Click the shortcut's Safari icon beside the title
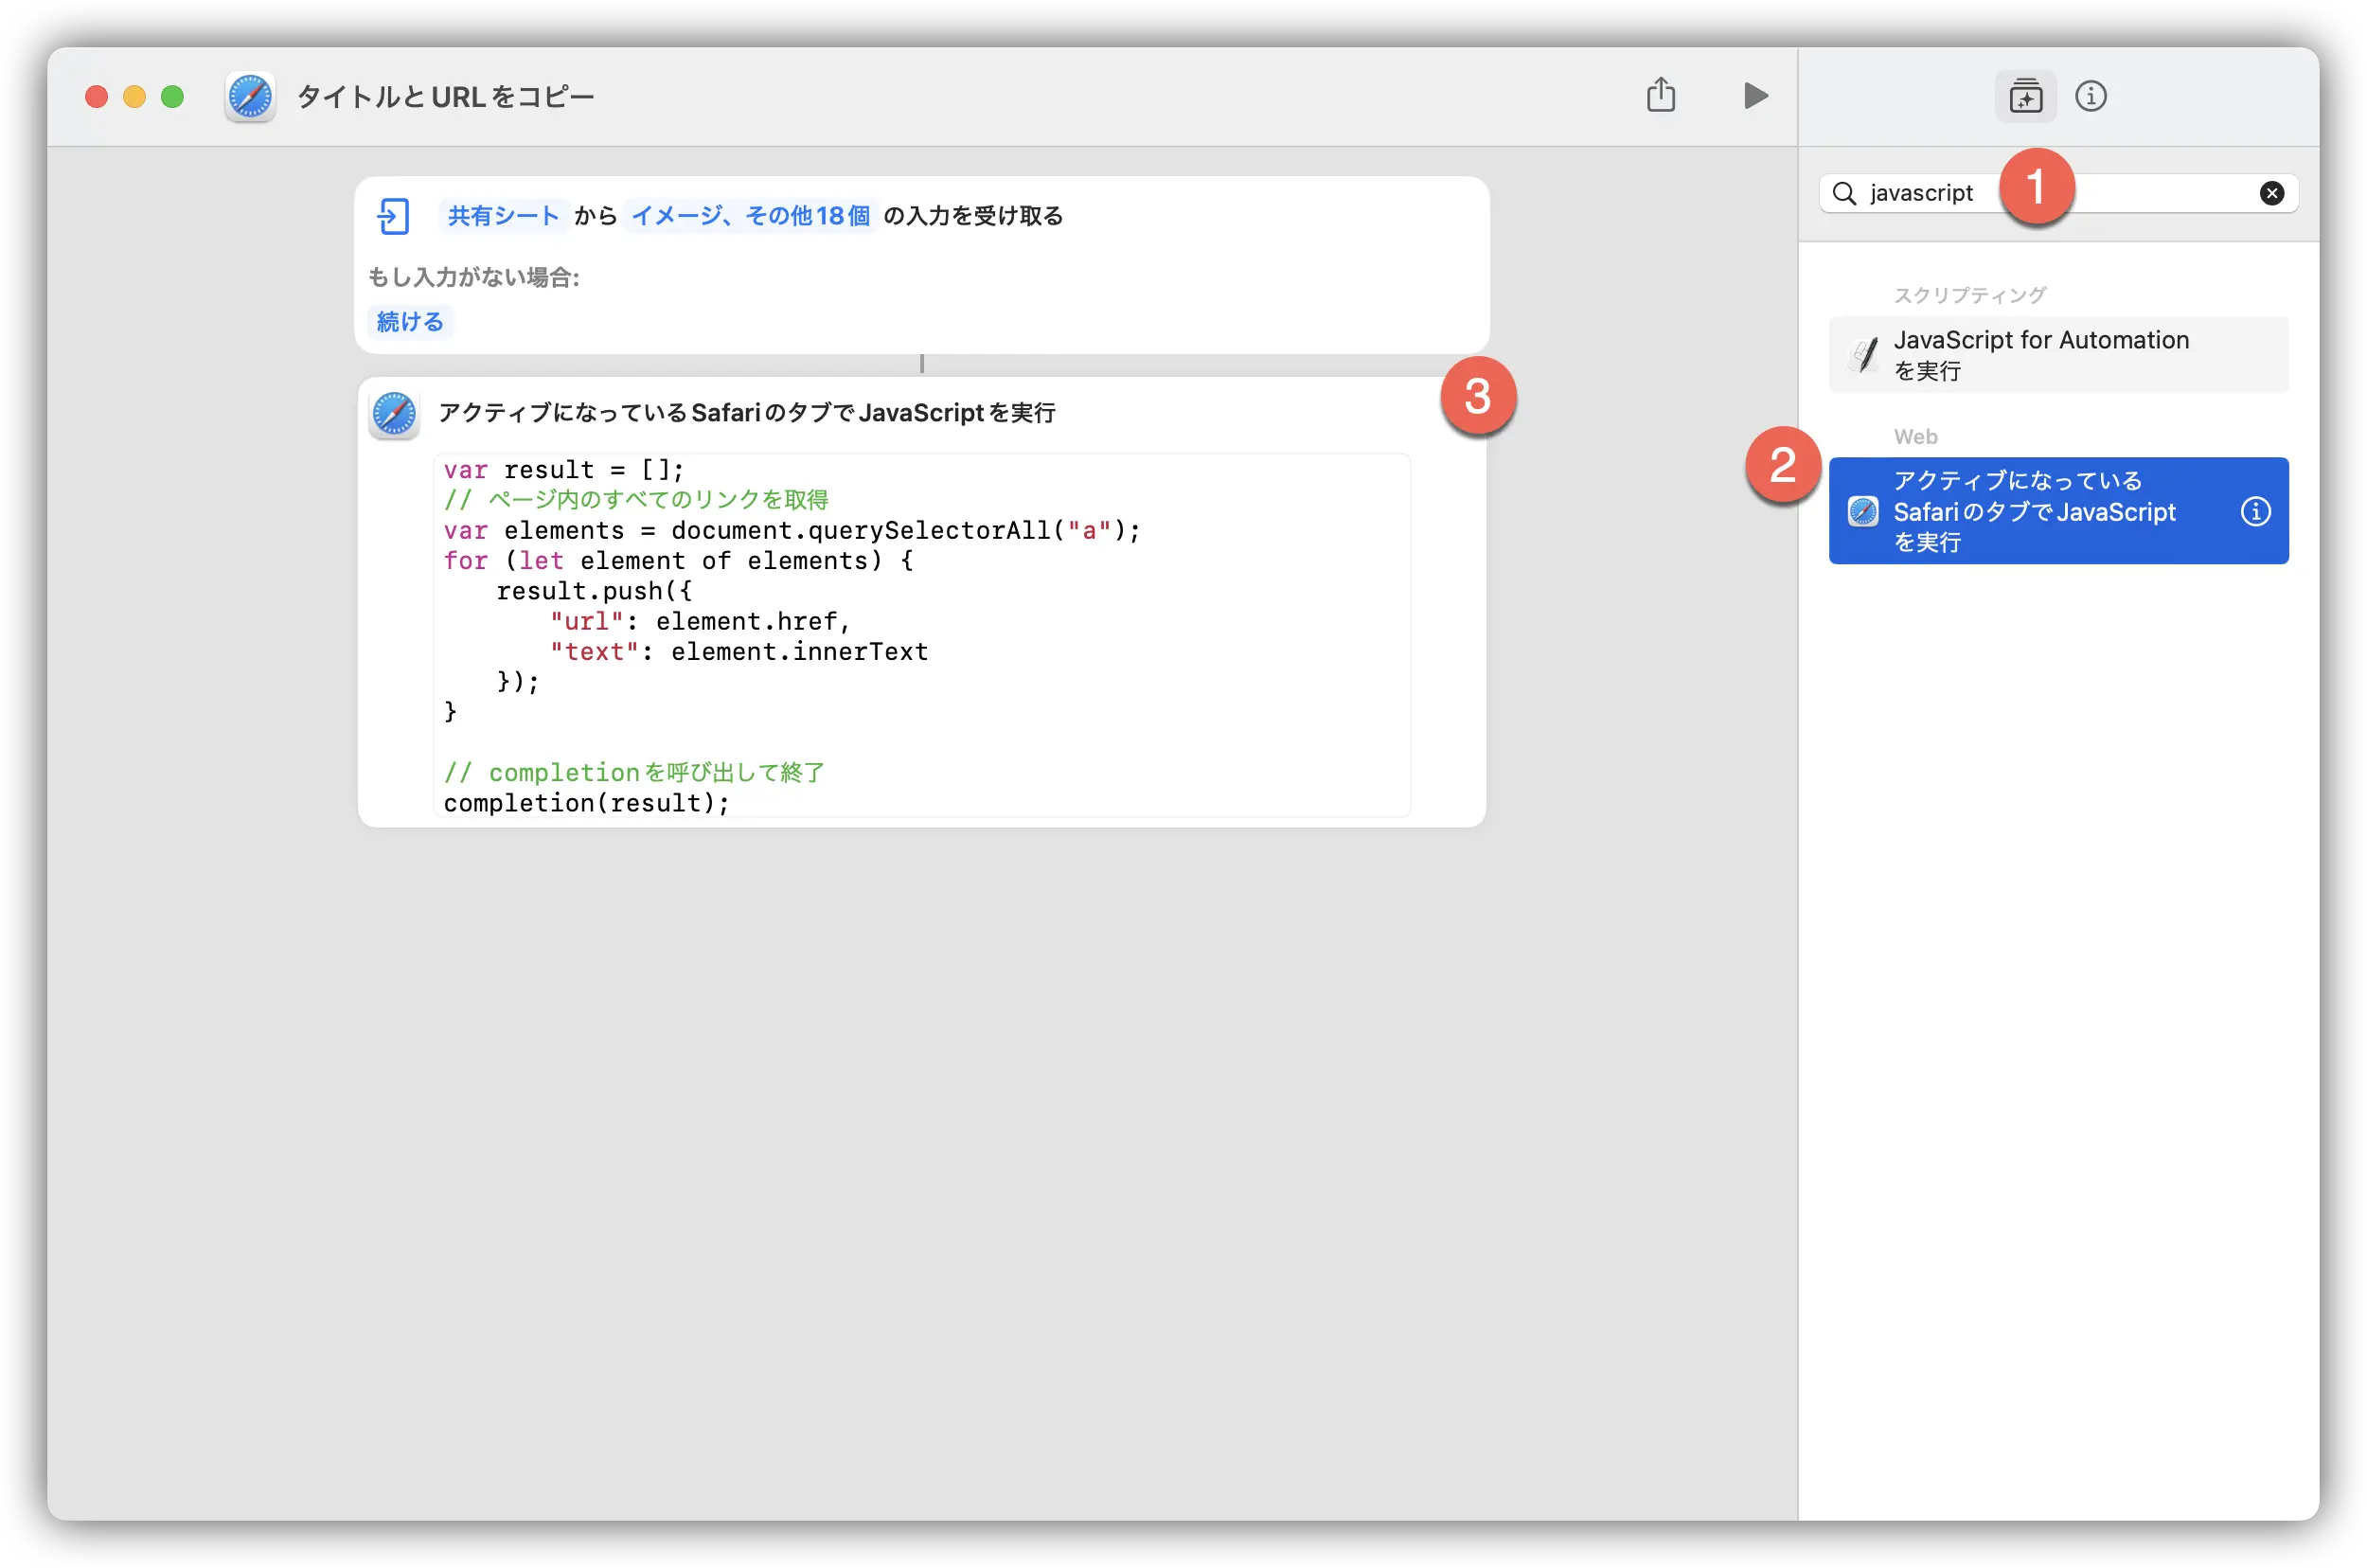Viewport: 2367px width, 1568px height. [x=249, y=96]
